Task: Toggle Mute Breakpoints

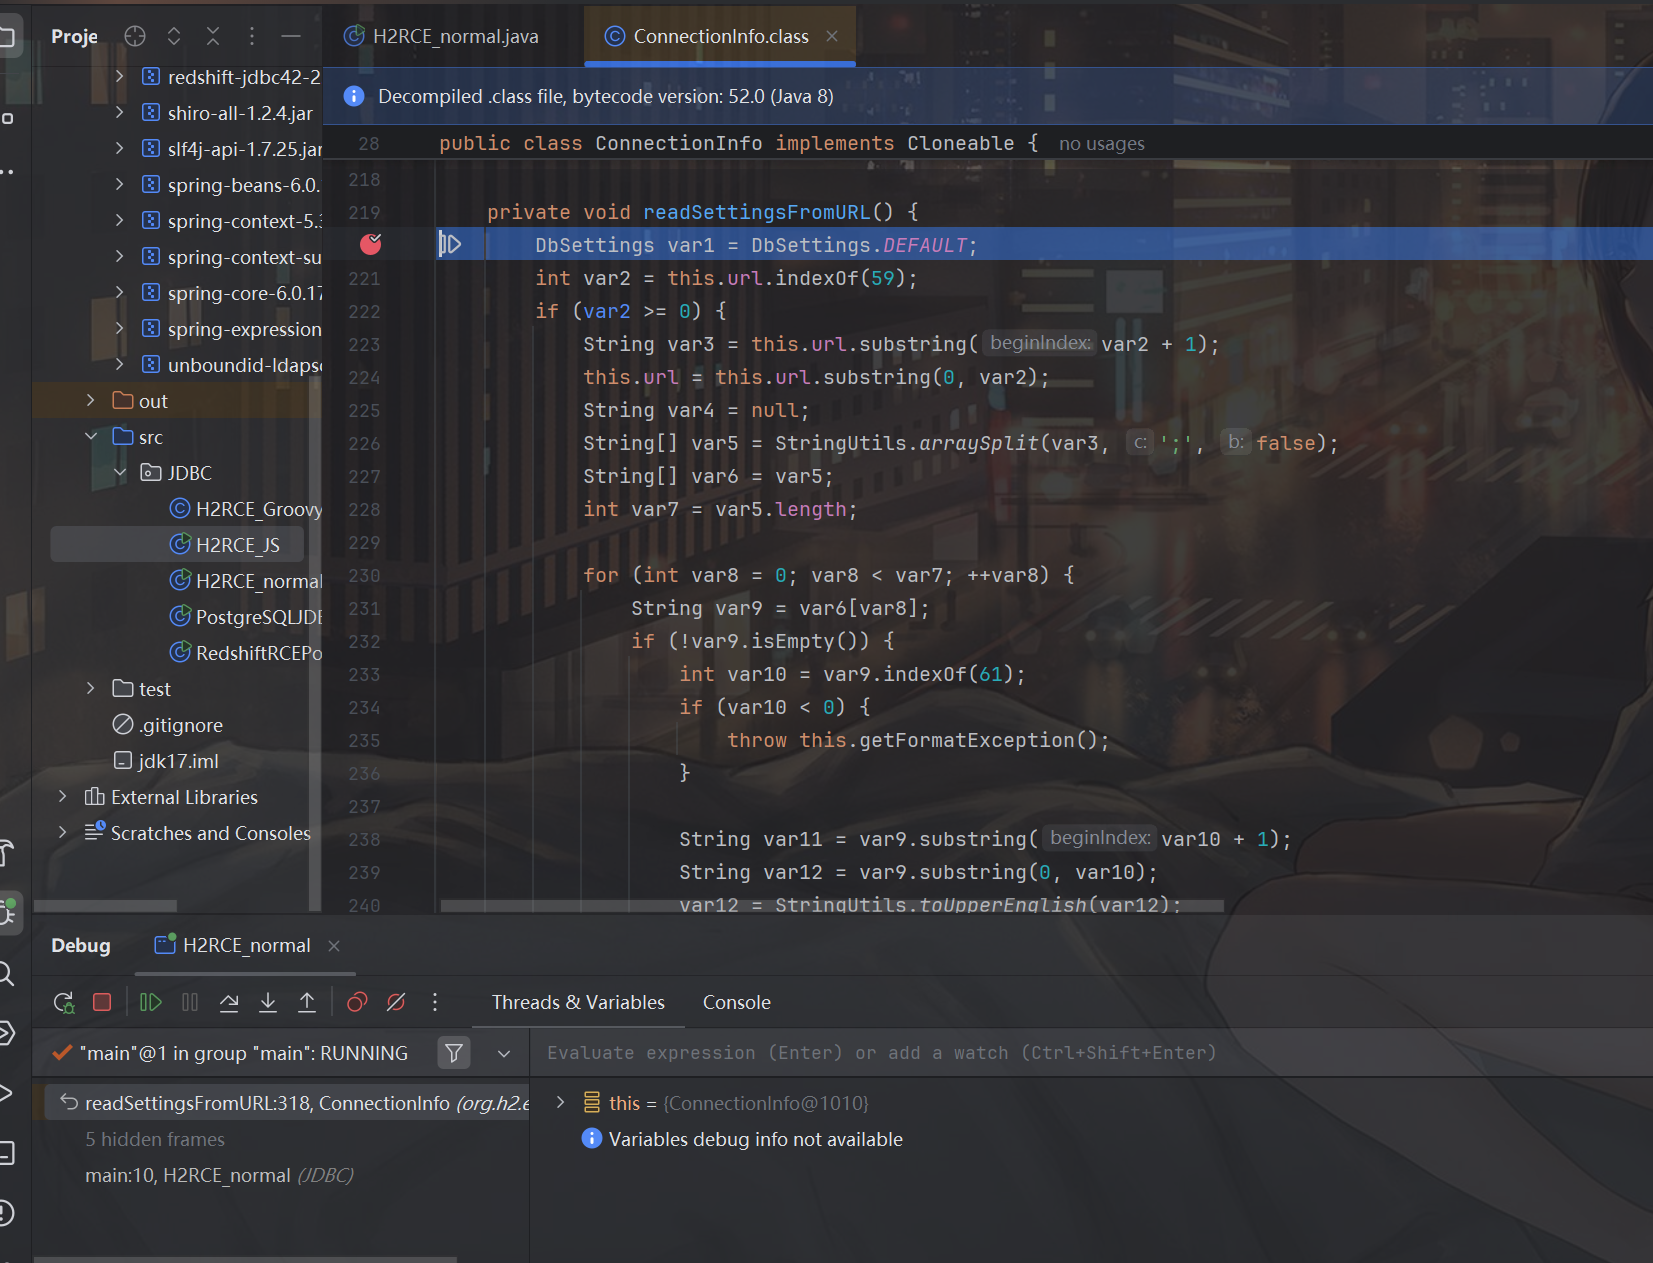Action: pos(396,1002)
